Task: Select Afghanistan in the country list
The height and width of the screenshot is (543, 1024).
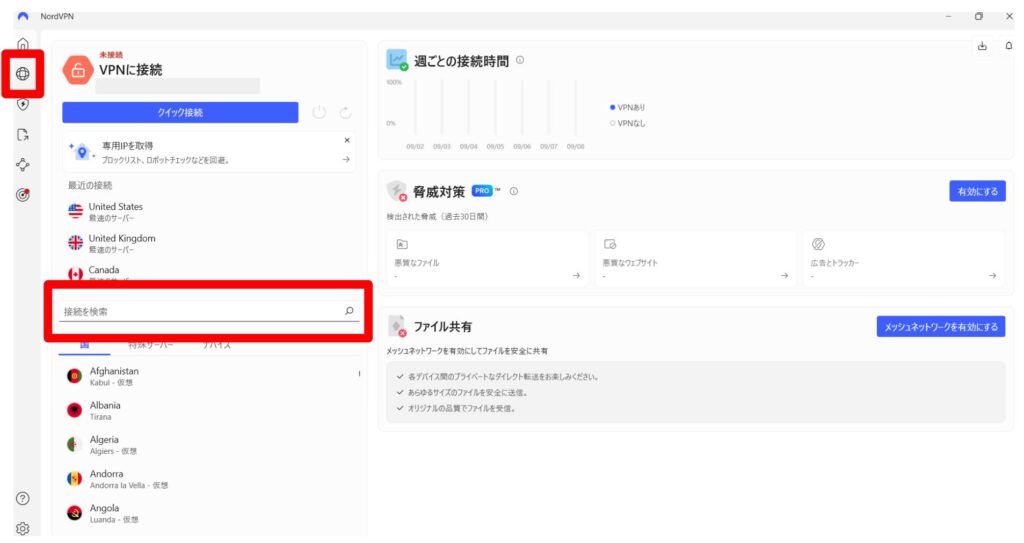Action: [x=209, y=376]
